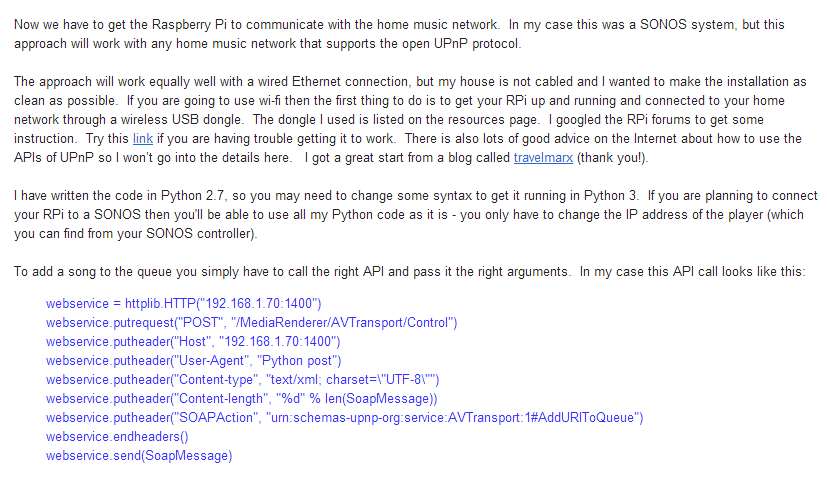Click the putrequest POST code line
Viewport: 827px width, 479px height.
pyautogui.click(x=252, y=323)
